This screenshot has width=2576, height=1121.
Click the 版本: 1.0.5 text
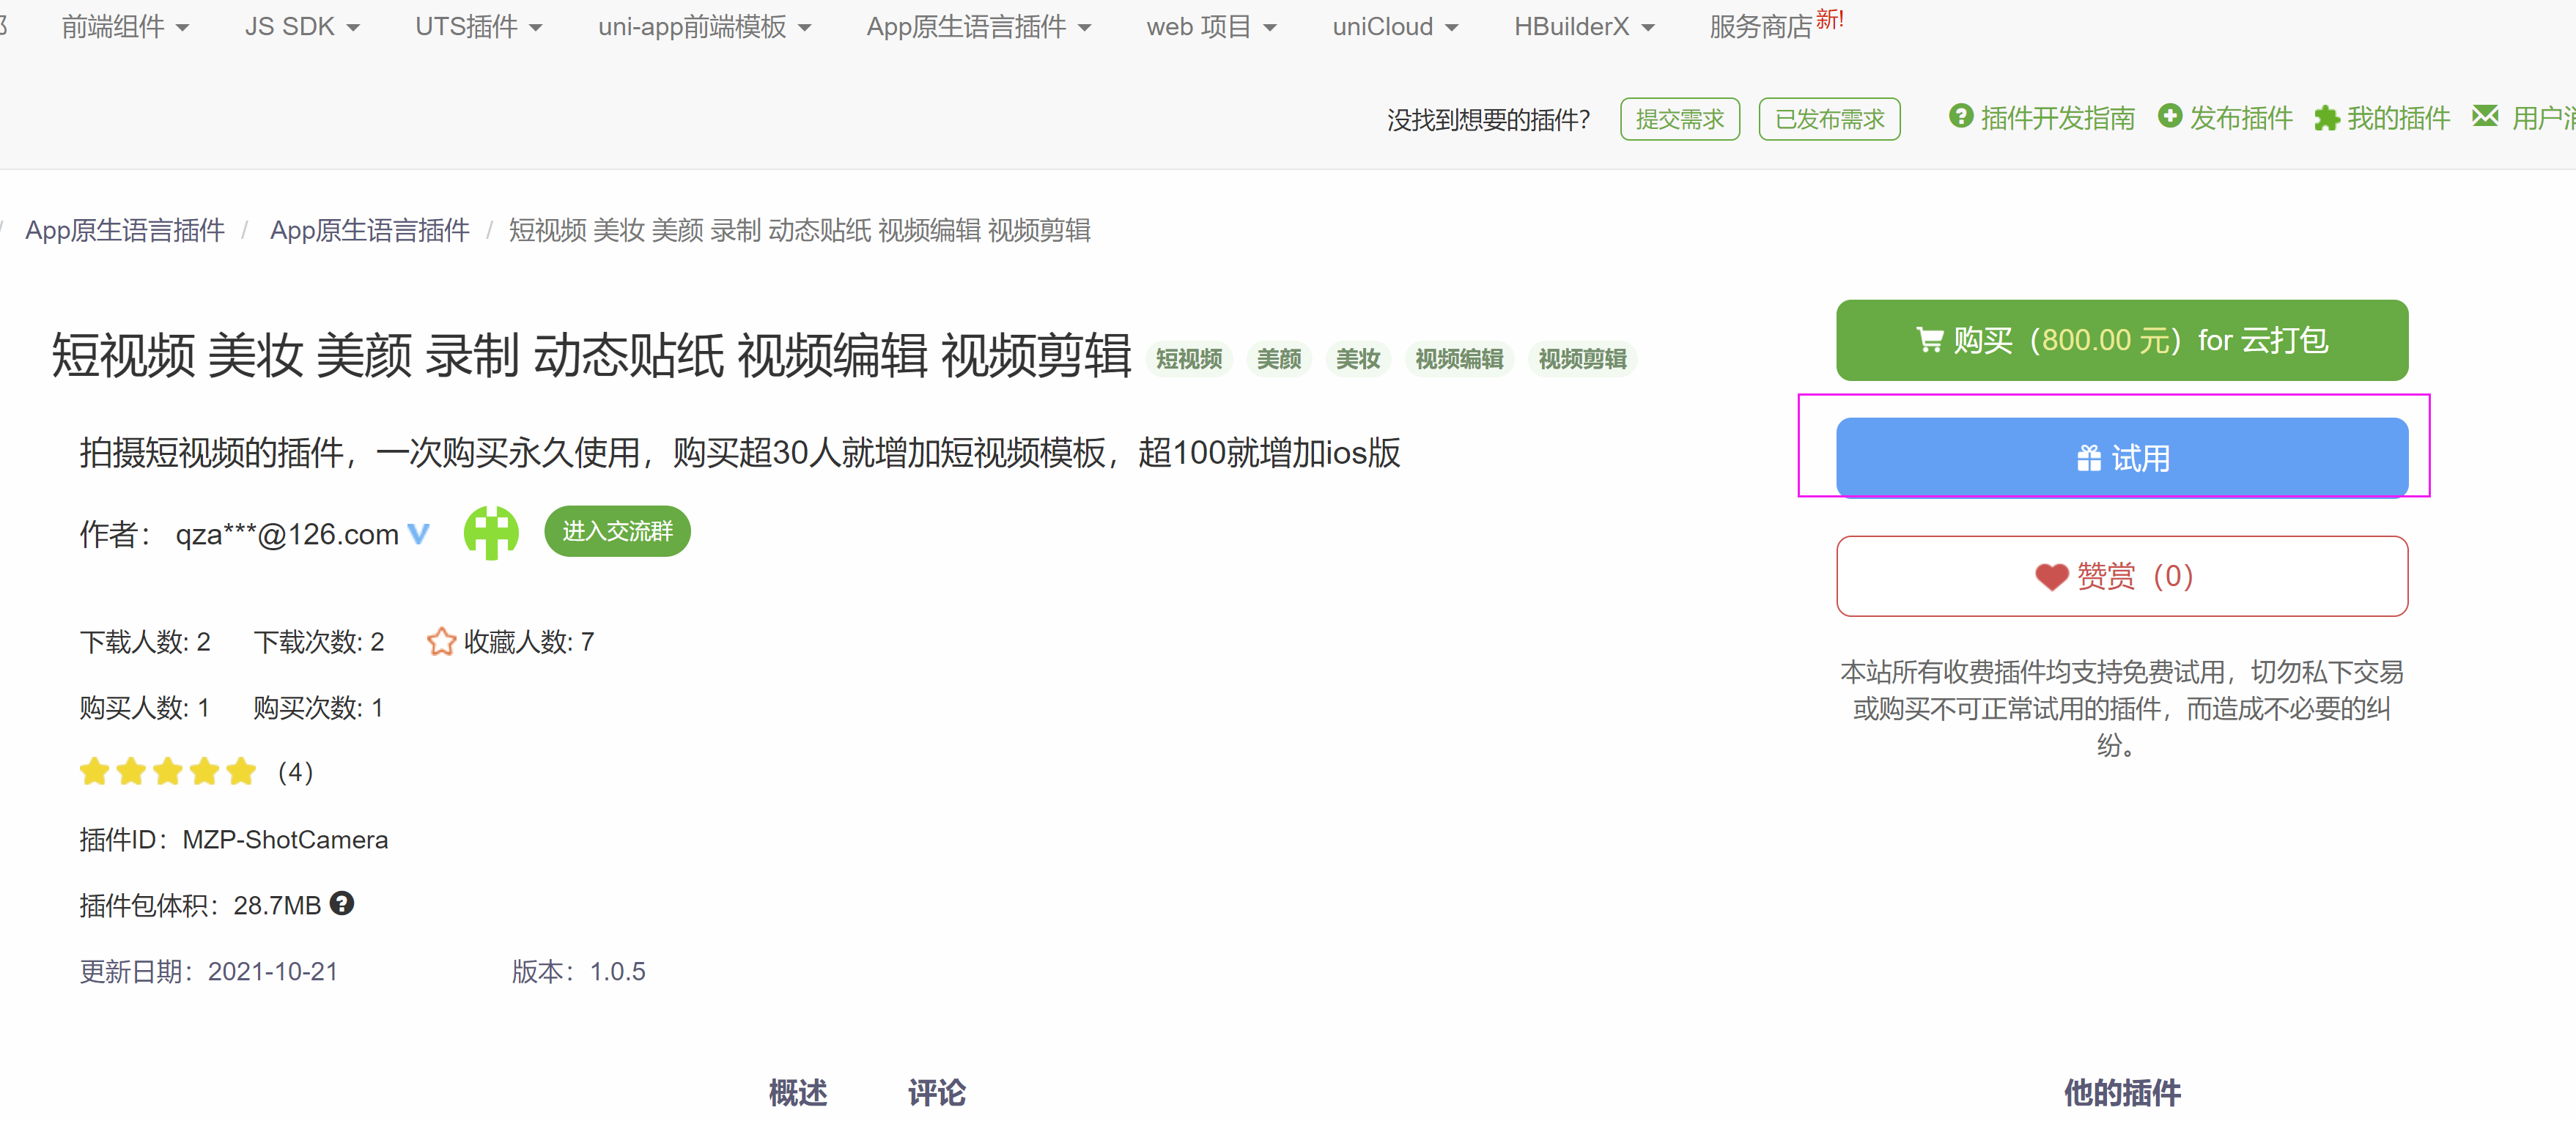tap(579, 971)
